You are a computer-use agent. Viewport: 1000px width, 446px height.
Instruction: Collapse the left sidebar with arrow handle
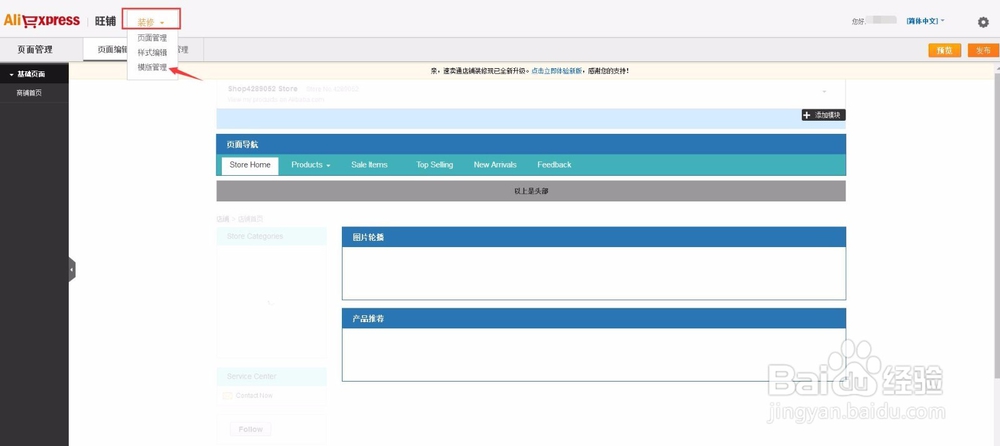point(71,270)
